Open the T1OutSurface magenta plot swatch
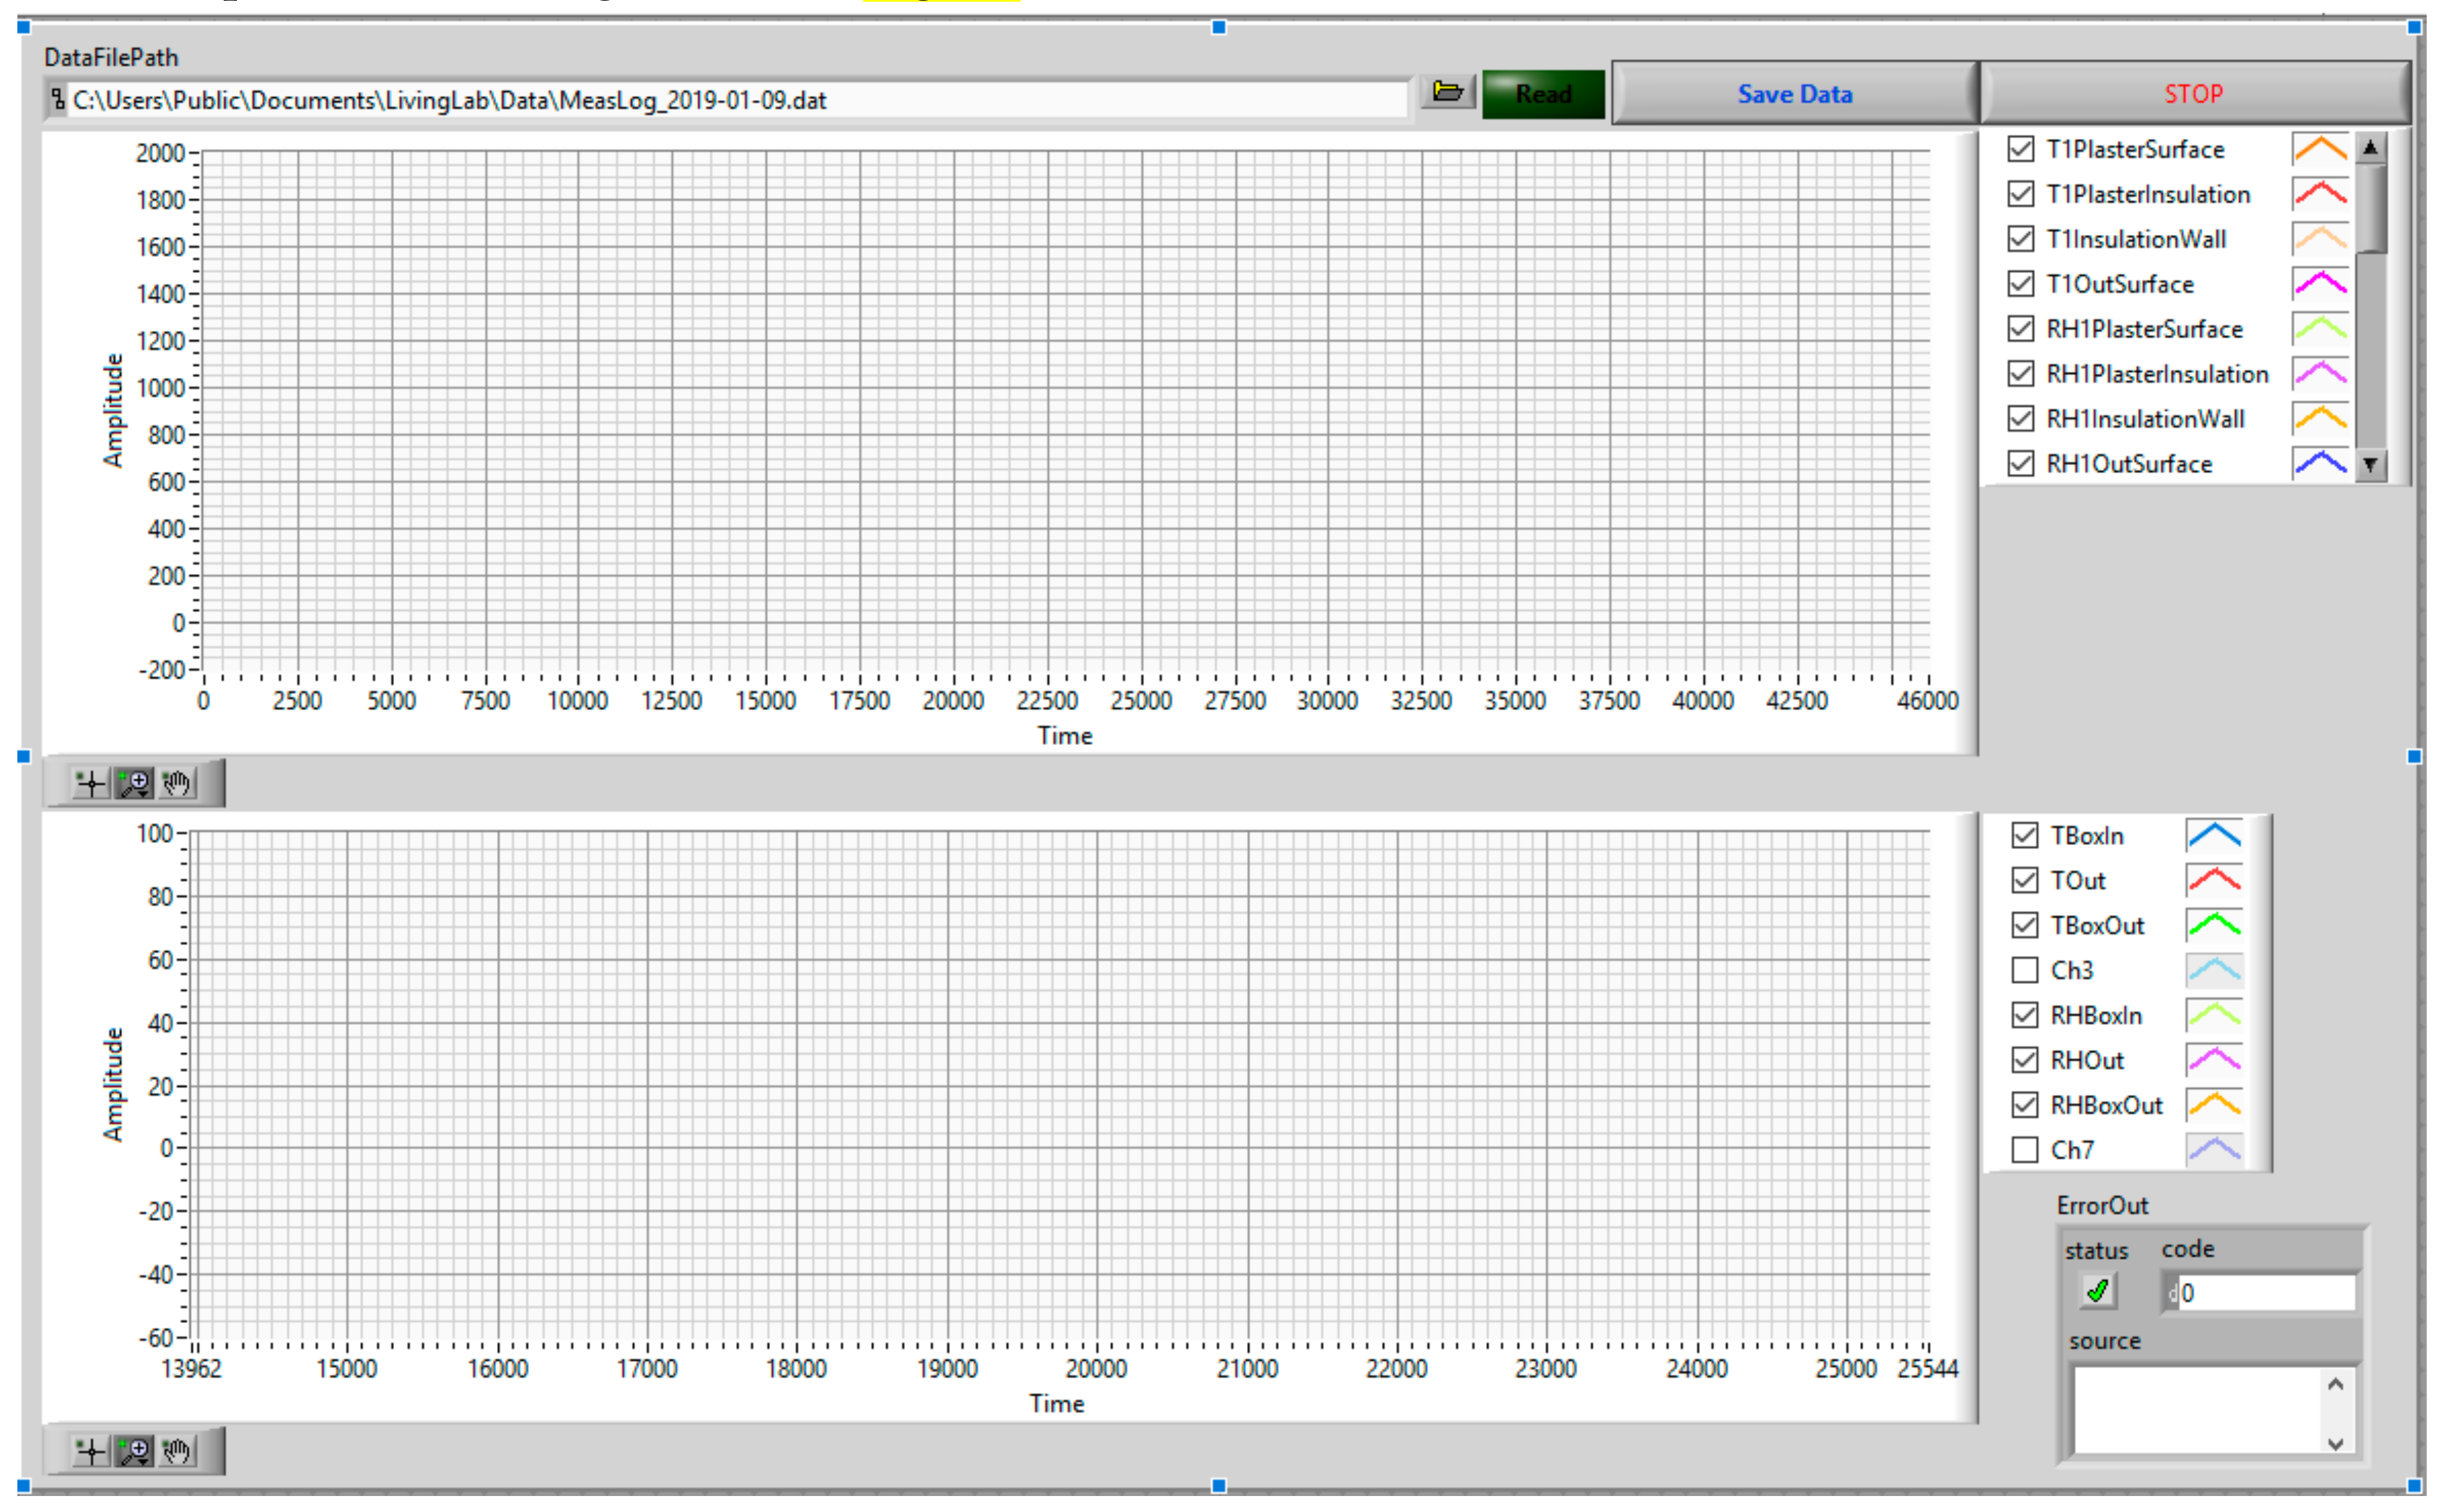This screenshot has width=2441, height=1512. tap(2319, 284)
